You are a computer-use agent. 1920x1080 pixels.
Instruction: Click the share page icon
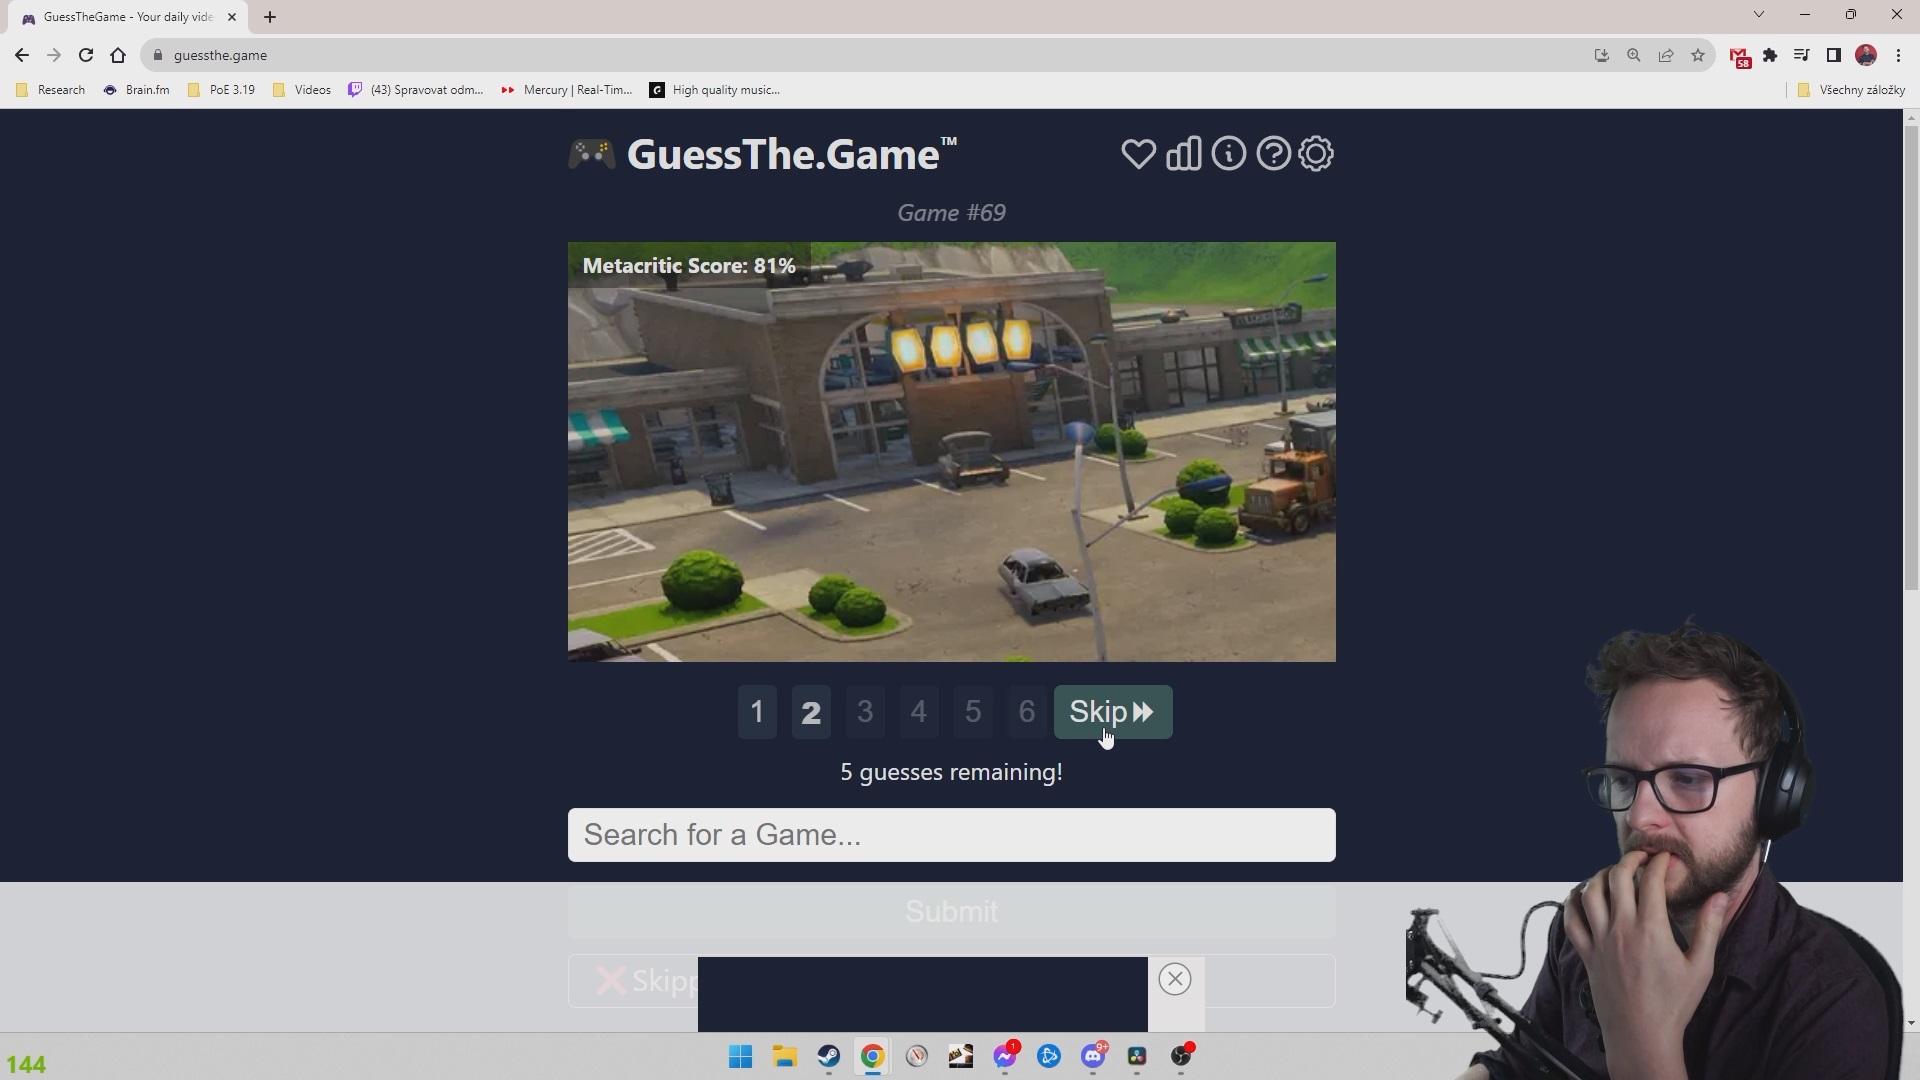click(1666, 55)
